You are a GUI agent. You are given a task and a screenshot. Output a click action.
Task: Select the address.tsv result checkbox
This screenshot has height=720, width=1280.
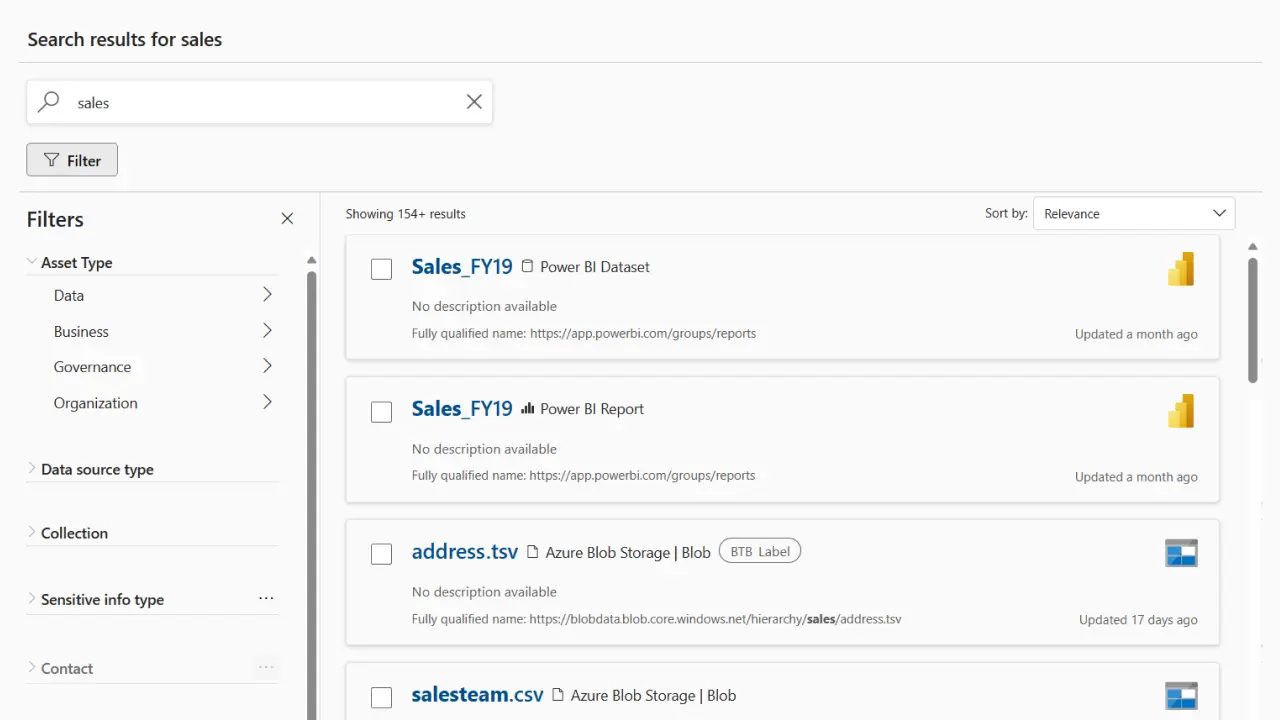click(x=381, y=554)
